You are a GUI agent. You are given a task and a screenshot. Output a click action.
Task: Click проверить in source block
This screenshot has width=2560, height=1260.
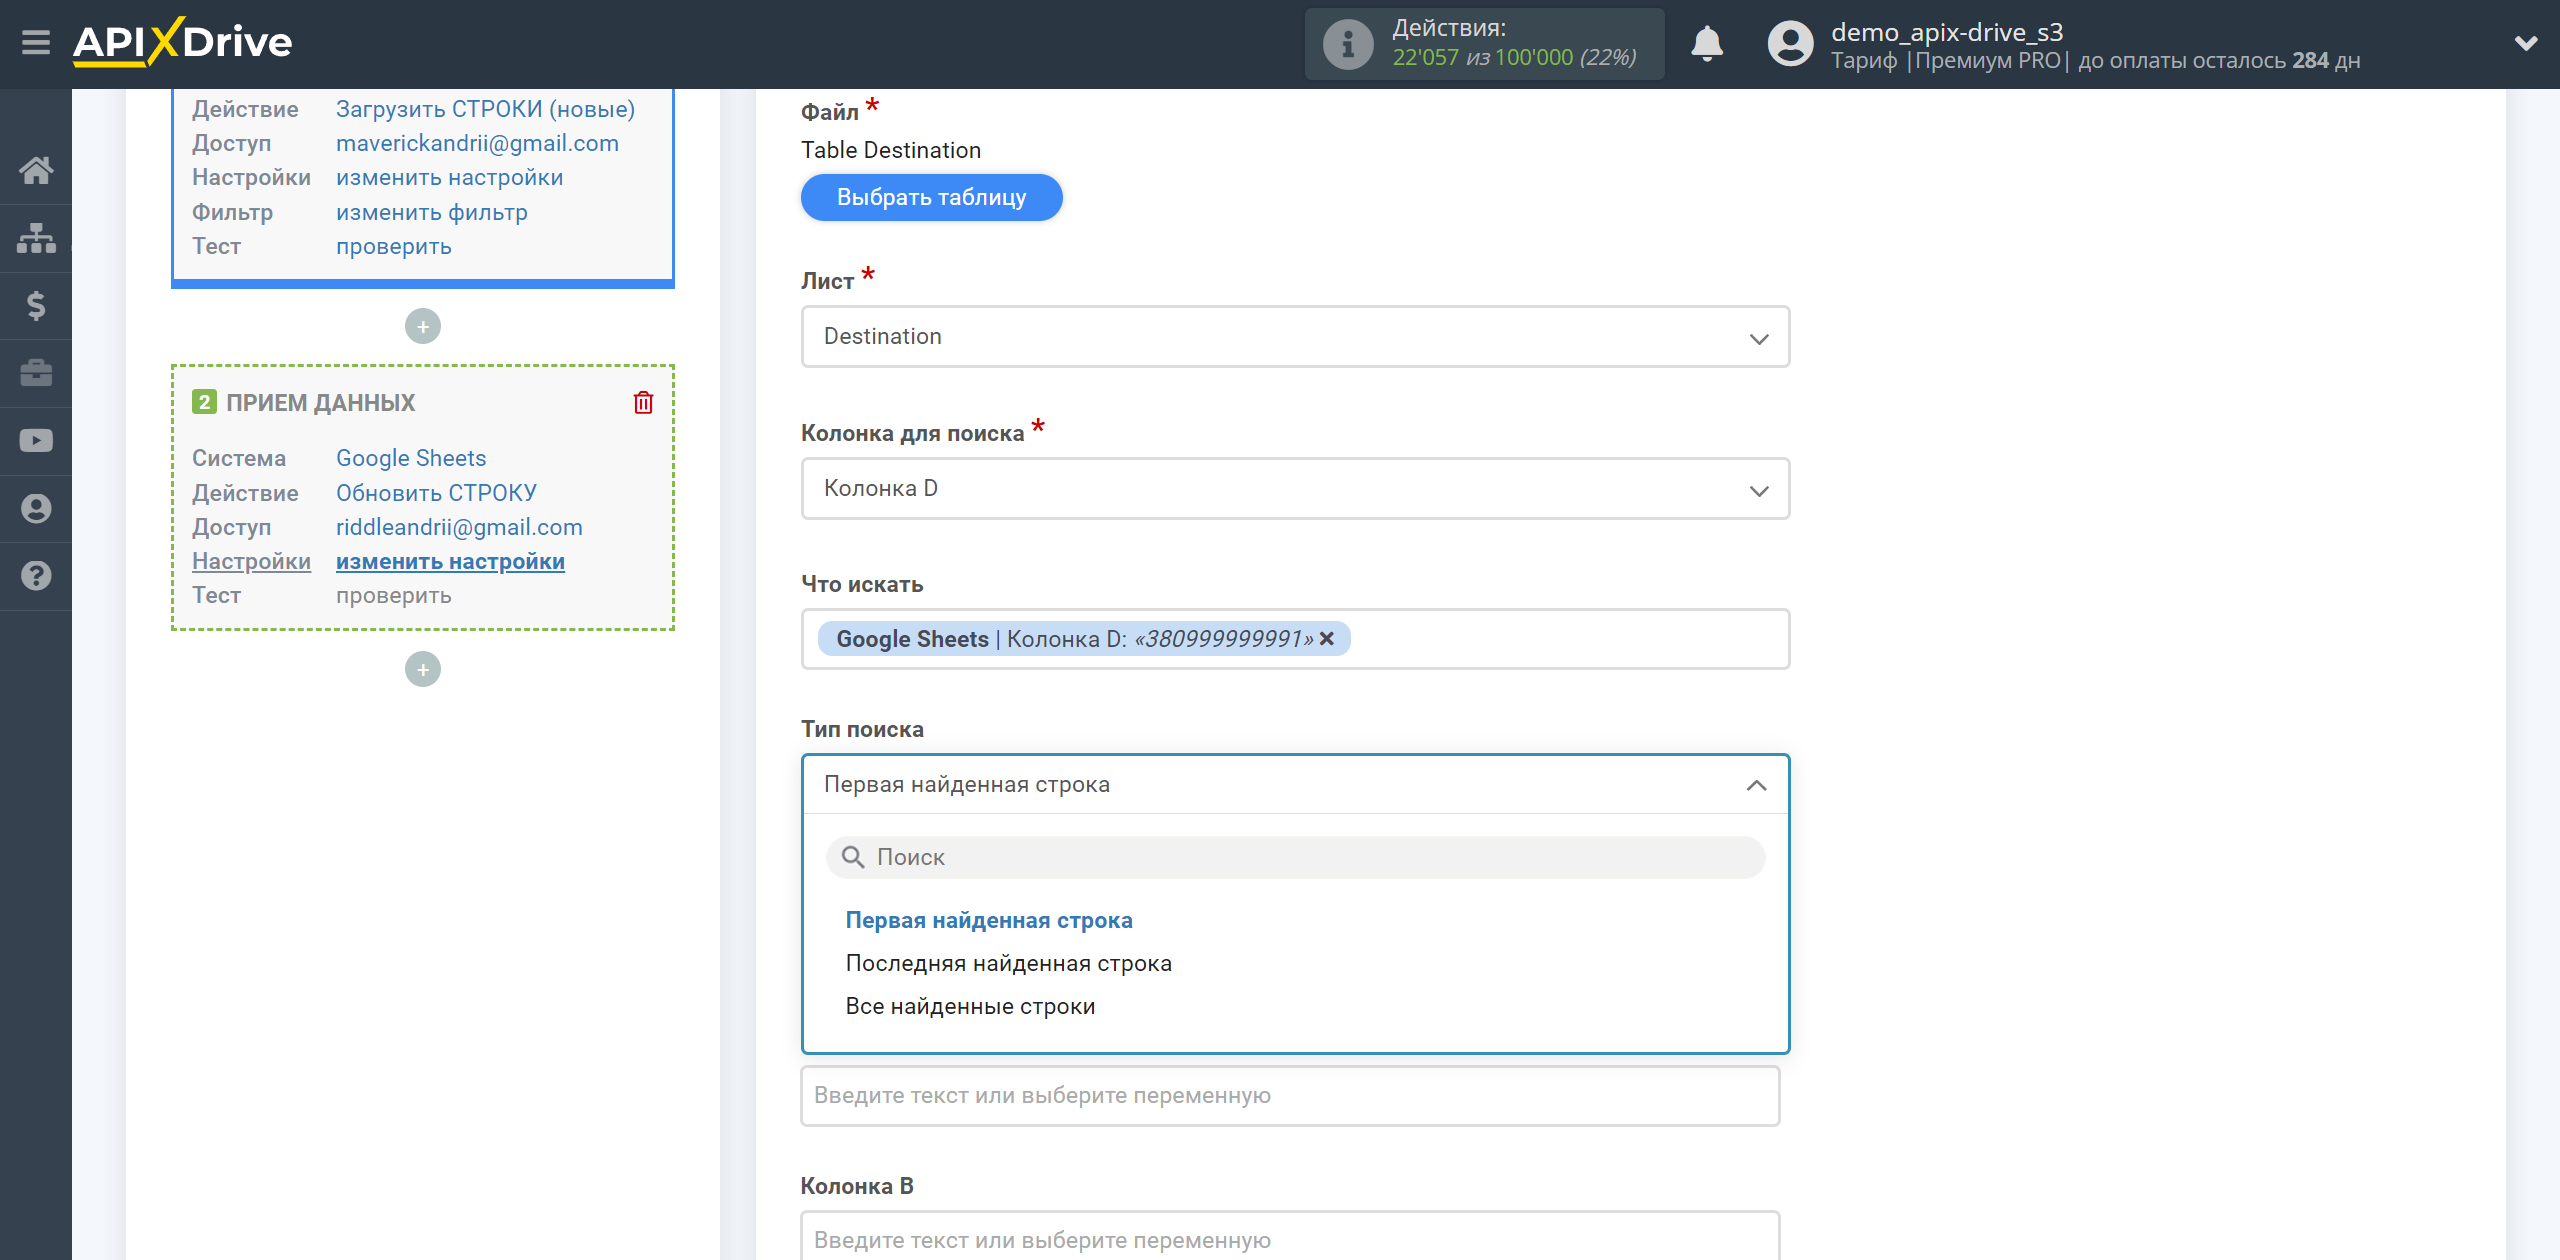393,246
